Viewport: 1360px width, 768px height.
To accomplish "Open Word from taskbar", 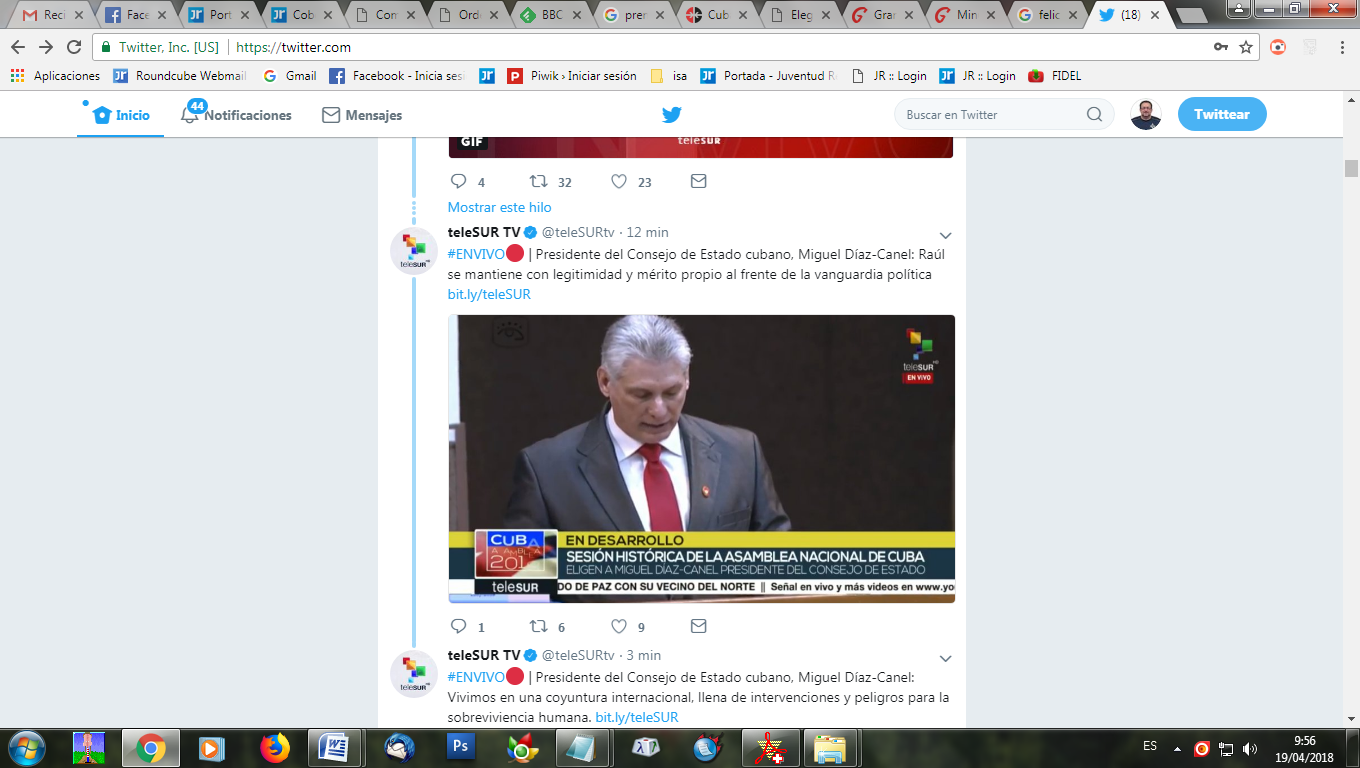I will 334,748.
